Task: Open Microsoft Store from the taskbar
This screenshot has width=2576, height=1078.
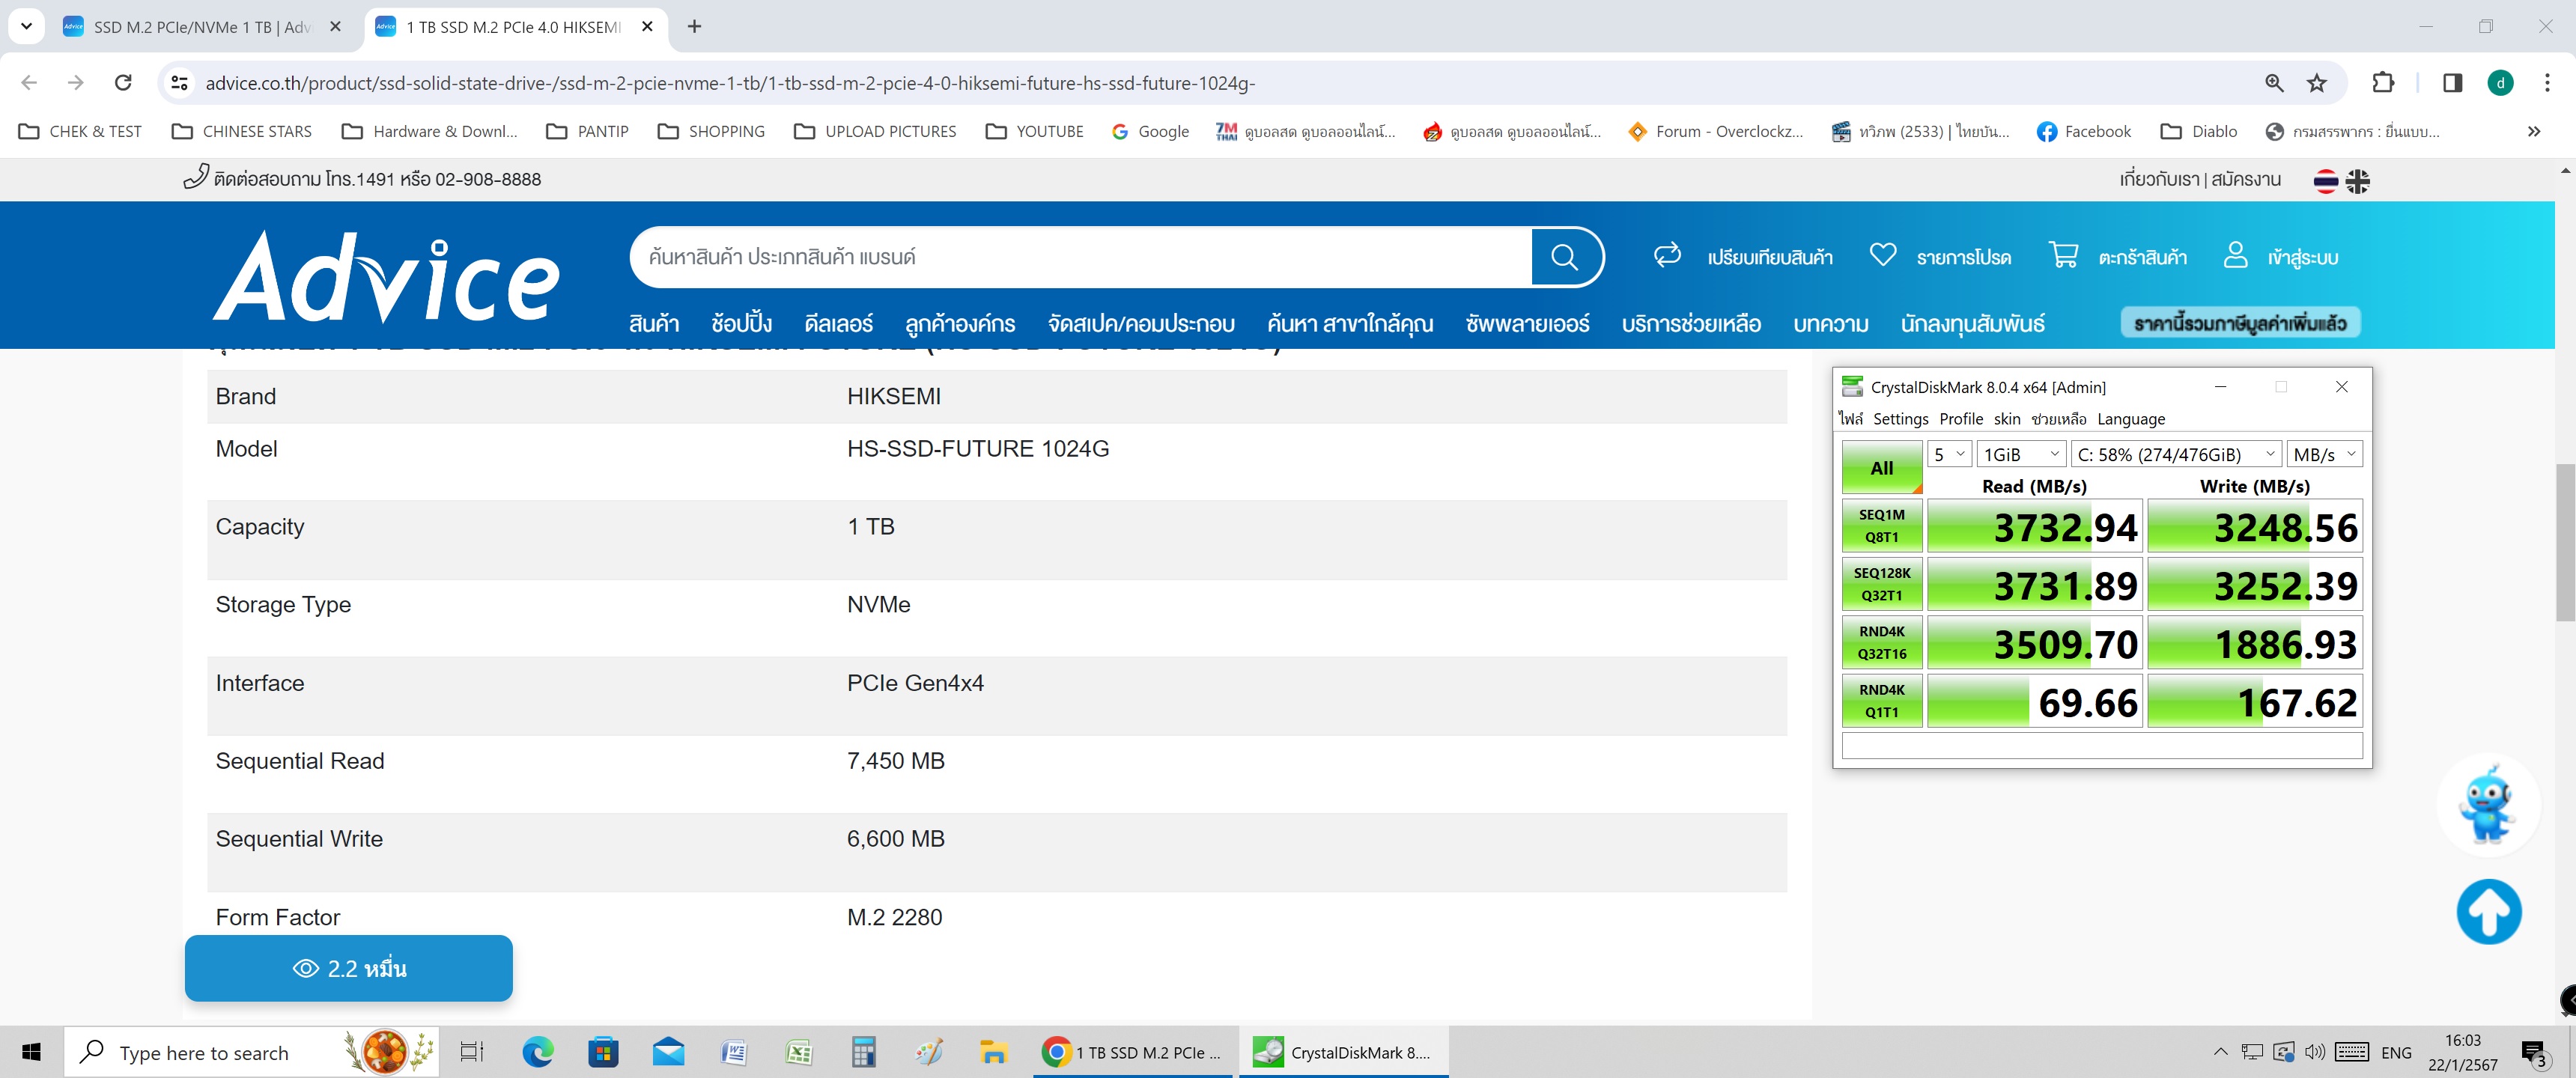Action: [x=603, y=1052]
